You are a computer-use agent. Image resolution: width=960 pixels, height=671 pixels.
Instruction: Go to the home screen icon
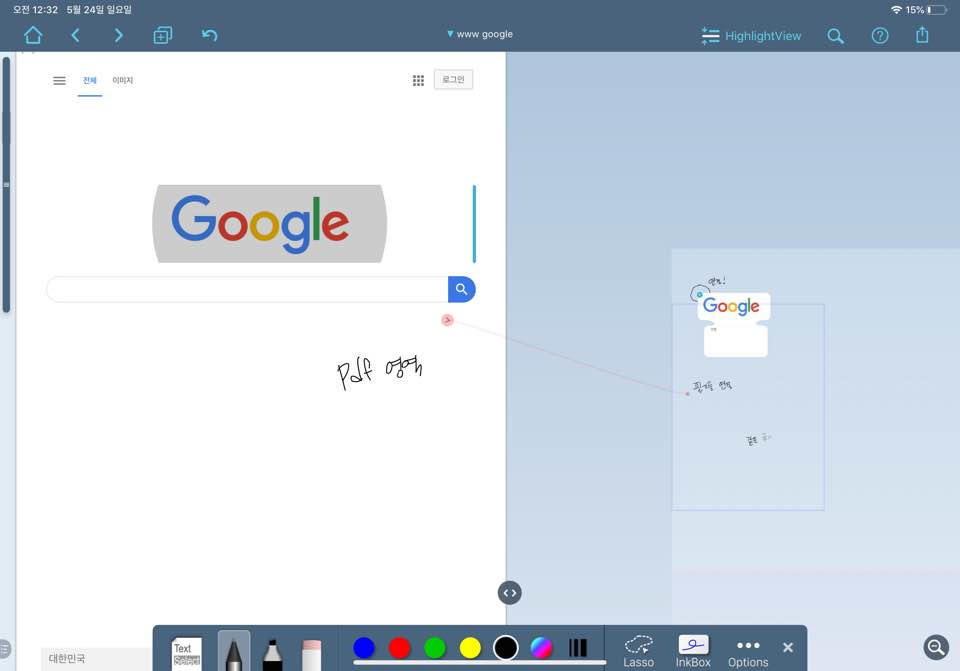pos(33,36)
